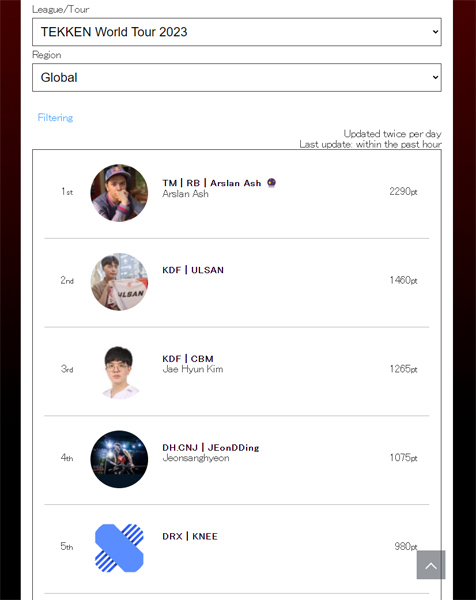Image resolution: width=476 pixels, height=600 pixels.
Task: Open TM | RB | Arslan Ash player name
Action: pos(212,183)
